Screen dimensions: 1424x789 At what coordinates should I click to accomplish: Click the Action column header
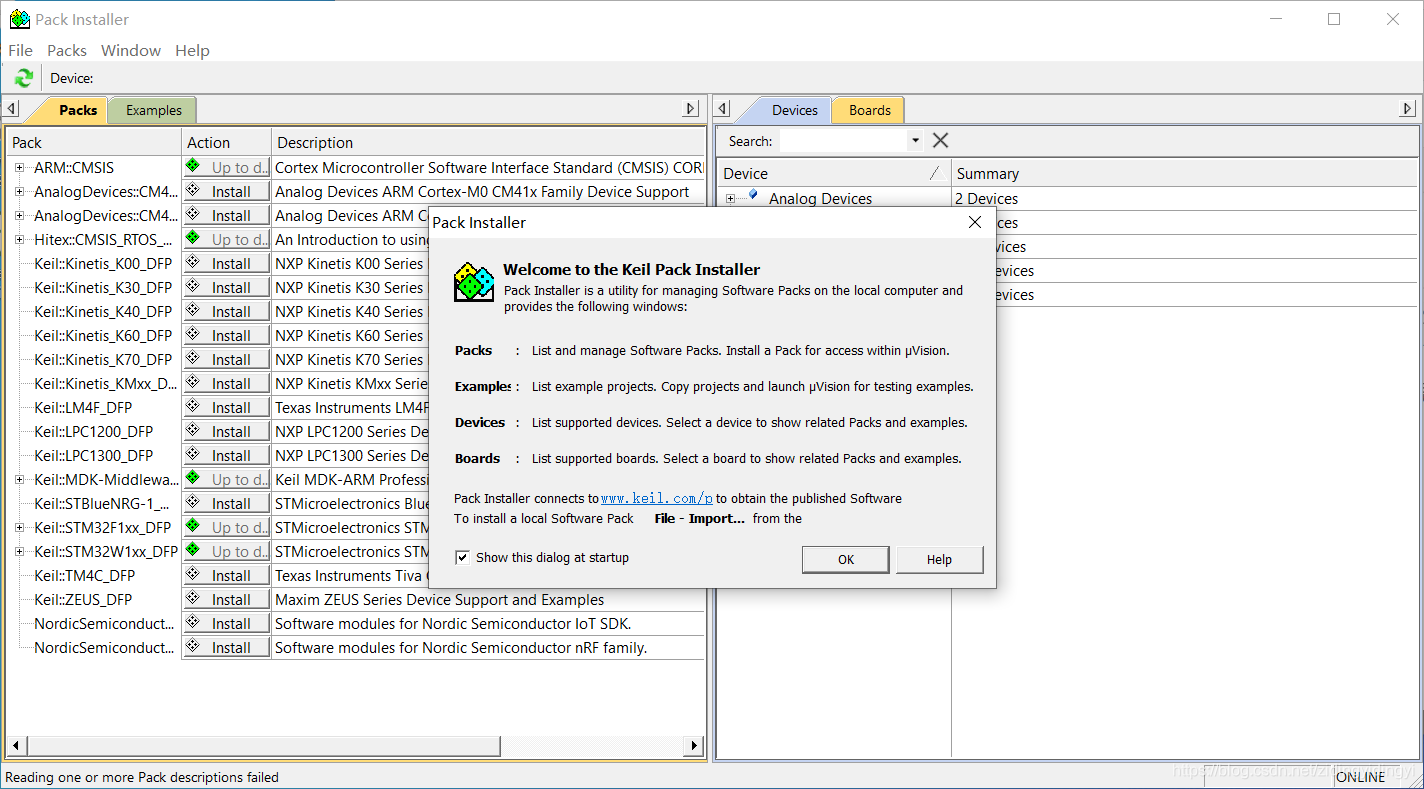(226, 142)
